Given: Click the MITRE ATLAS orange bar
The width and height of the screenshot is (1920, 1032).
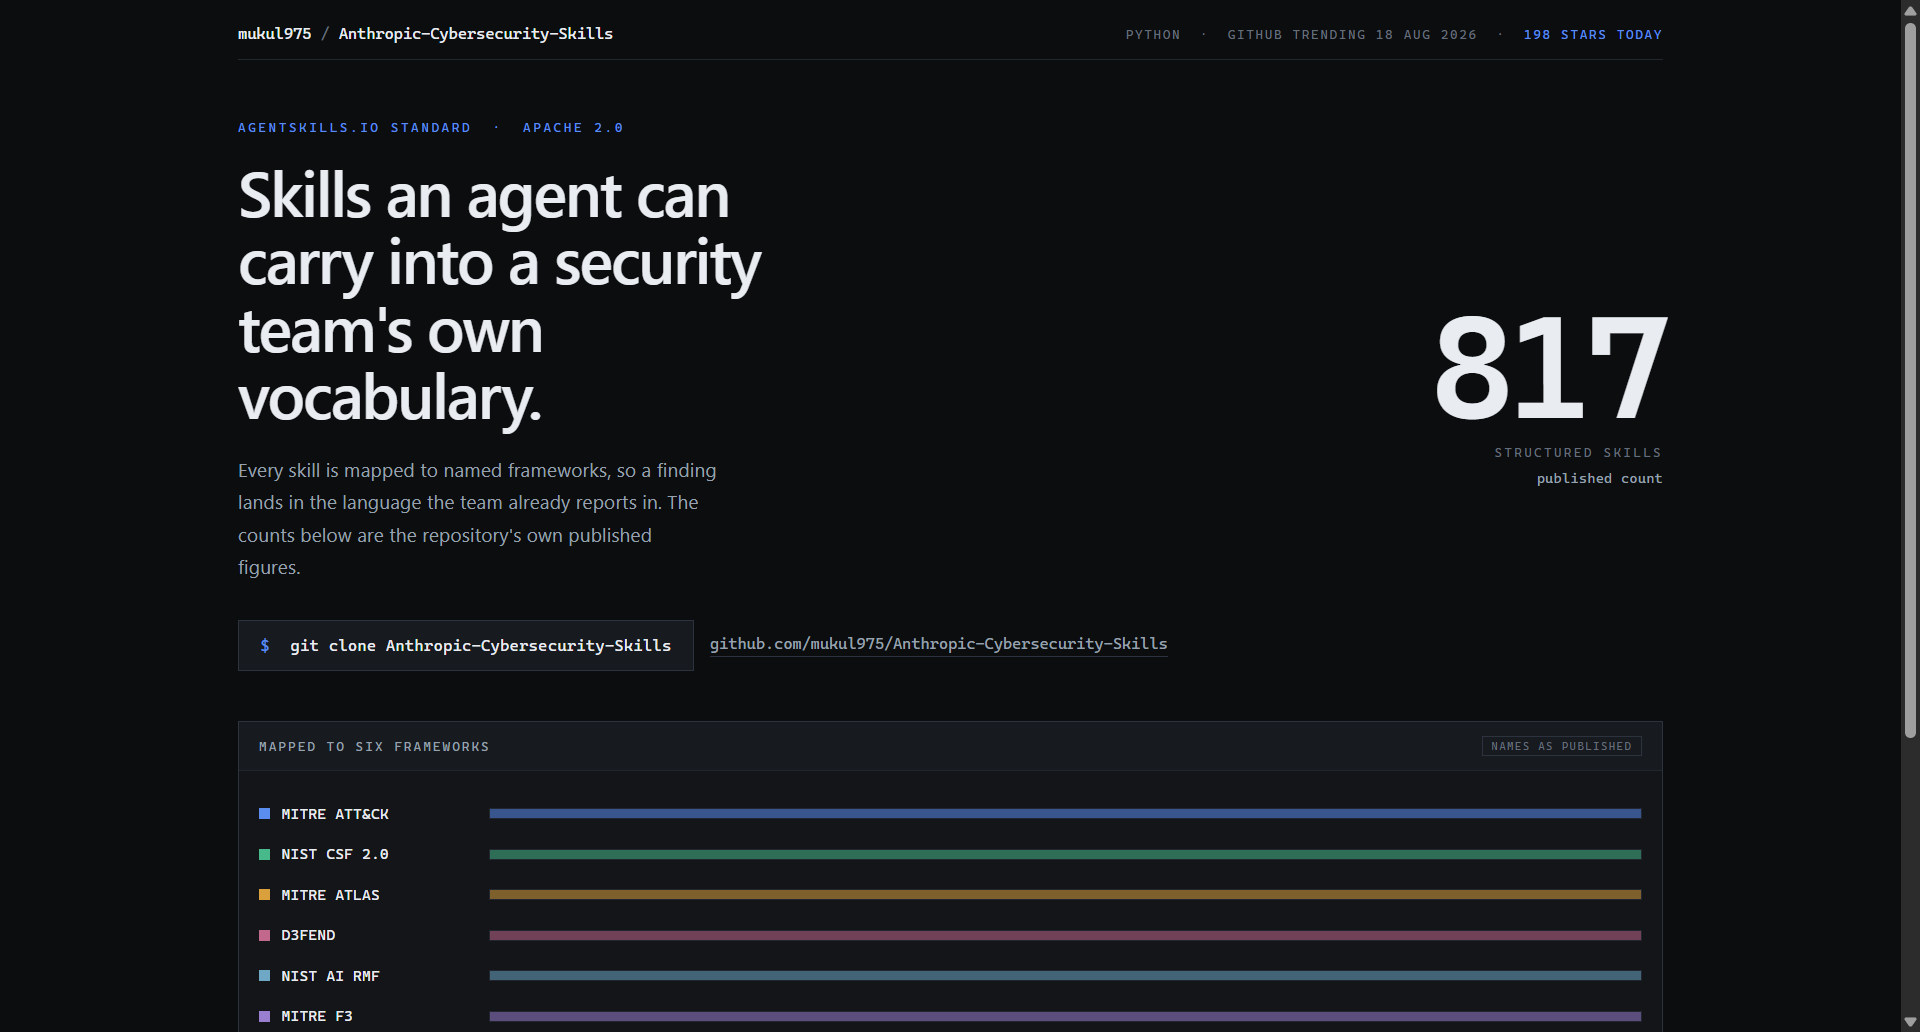Looking at the screenshot, I should pos(1065,895).
